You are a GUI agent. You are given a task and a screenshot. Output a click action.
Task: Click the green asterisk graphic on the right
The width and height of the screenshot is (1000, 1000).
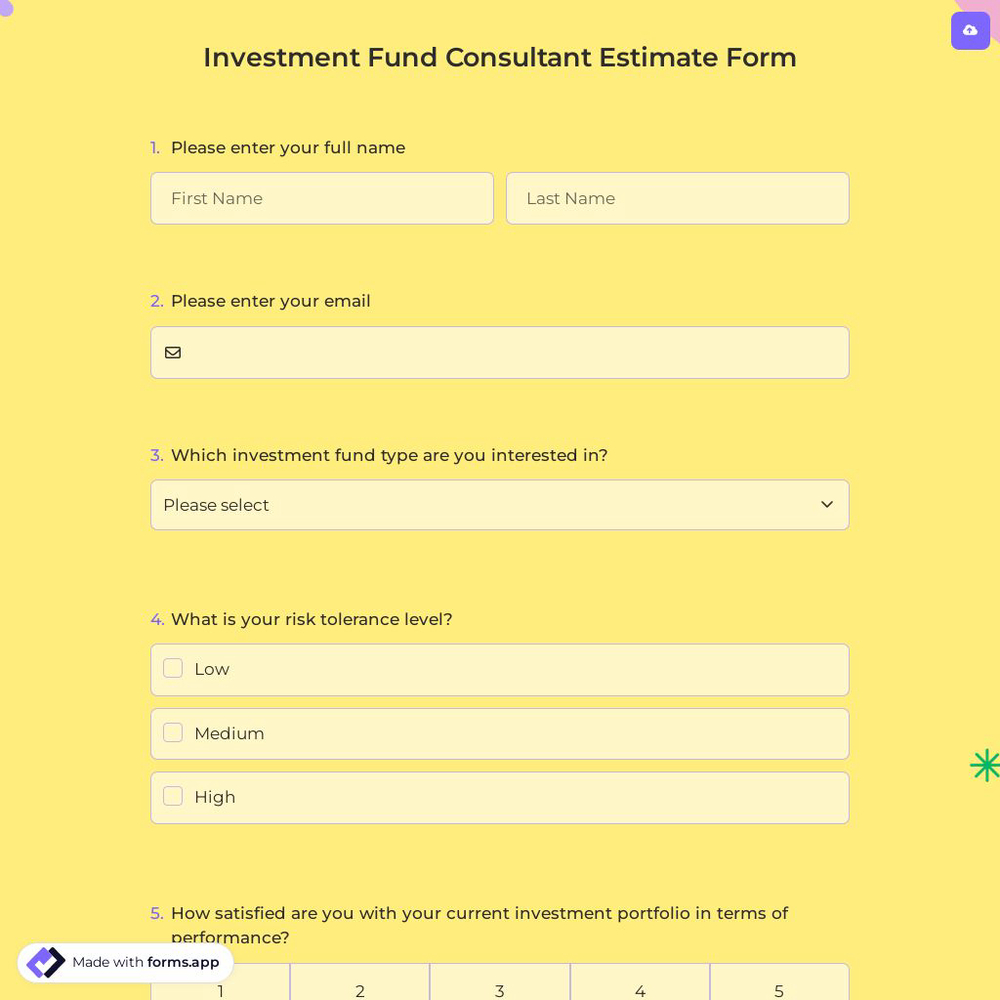pos(985,765)
